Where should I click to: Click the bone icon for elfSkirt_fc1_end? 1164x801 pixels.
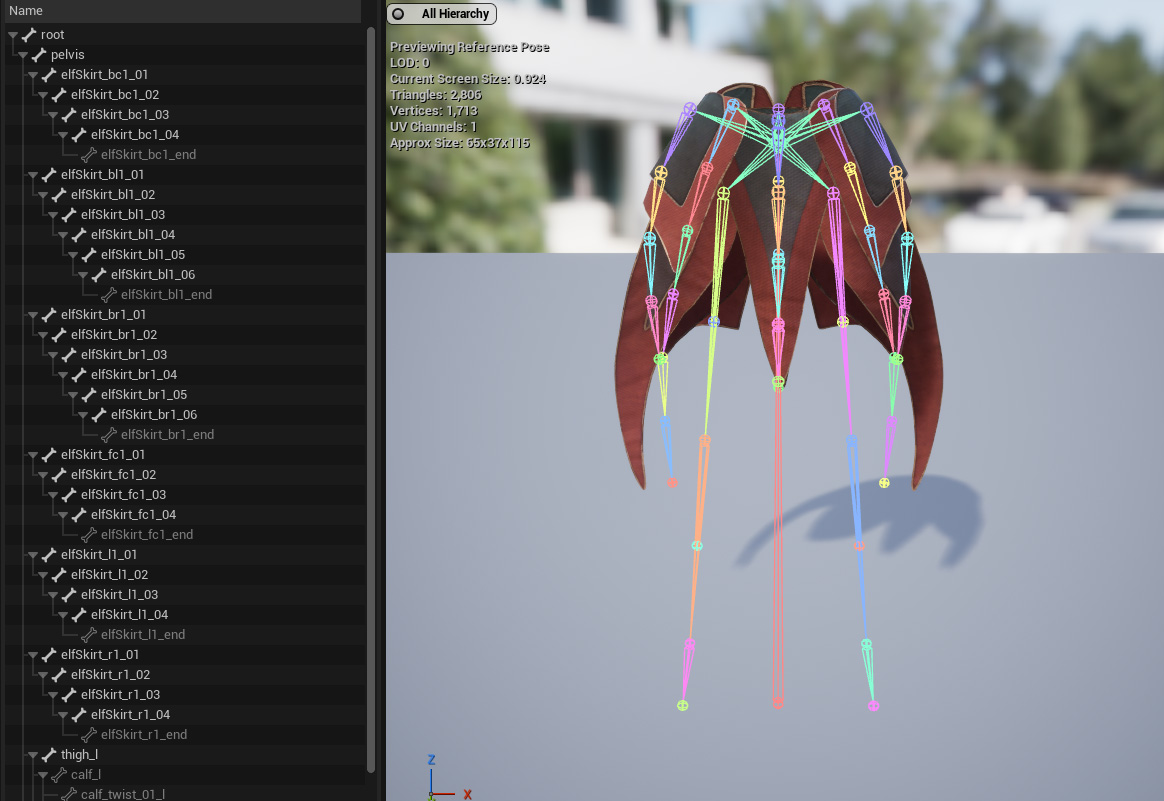89,535
